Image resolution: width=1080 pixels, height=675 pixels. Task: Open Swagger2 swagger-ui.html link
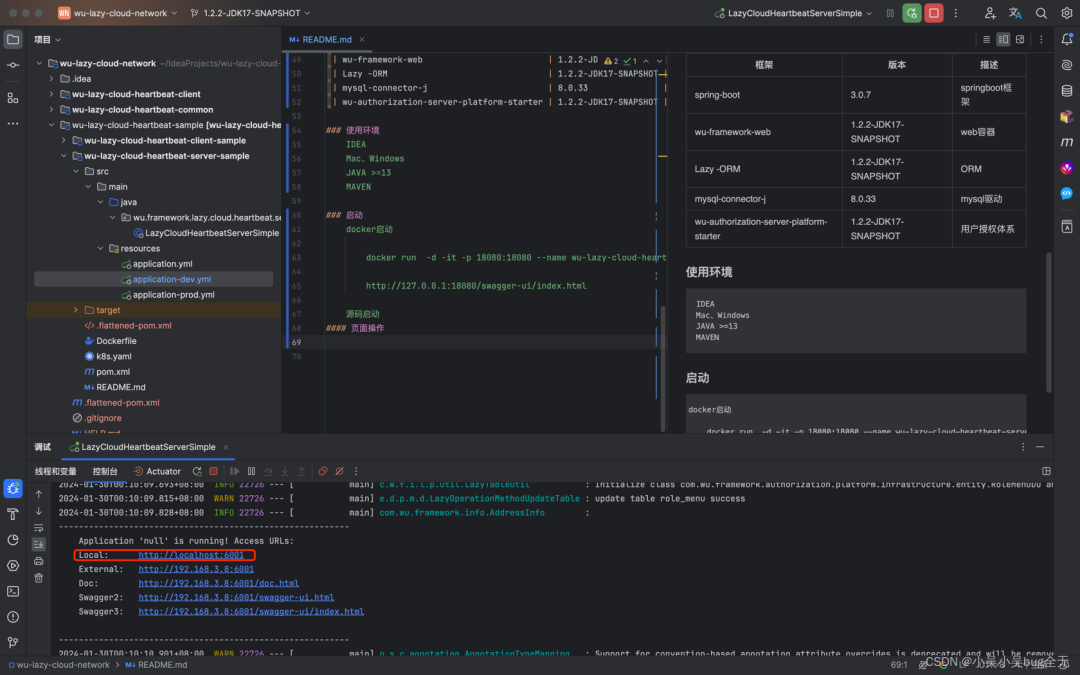click(236, 597)
